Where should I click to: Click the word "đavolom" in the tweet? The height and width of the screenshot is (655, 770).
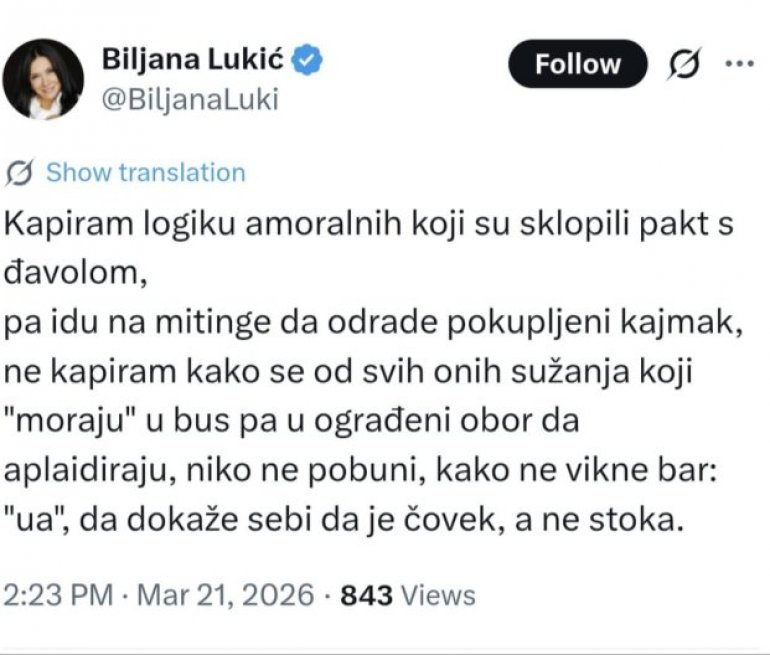coord(76,273)
